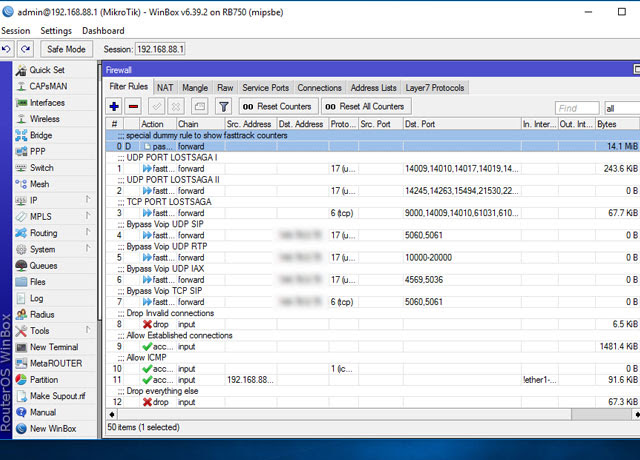This screenshot has height=460, width=640.
Task: Click the undo arrow button
Action: pyautogui.click(x=7, y=49)
